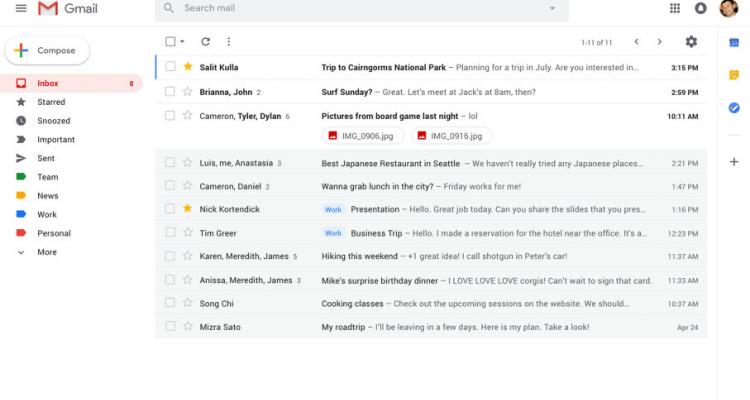Open Google Keep in side panel
Viewport: 750px width, 400px height.
click(735, 75)
